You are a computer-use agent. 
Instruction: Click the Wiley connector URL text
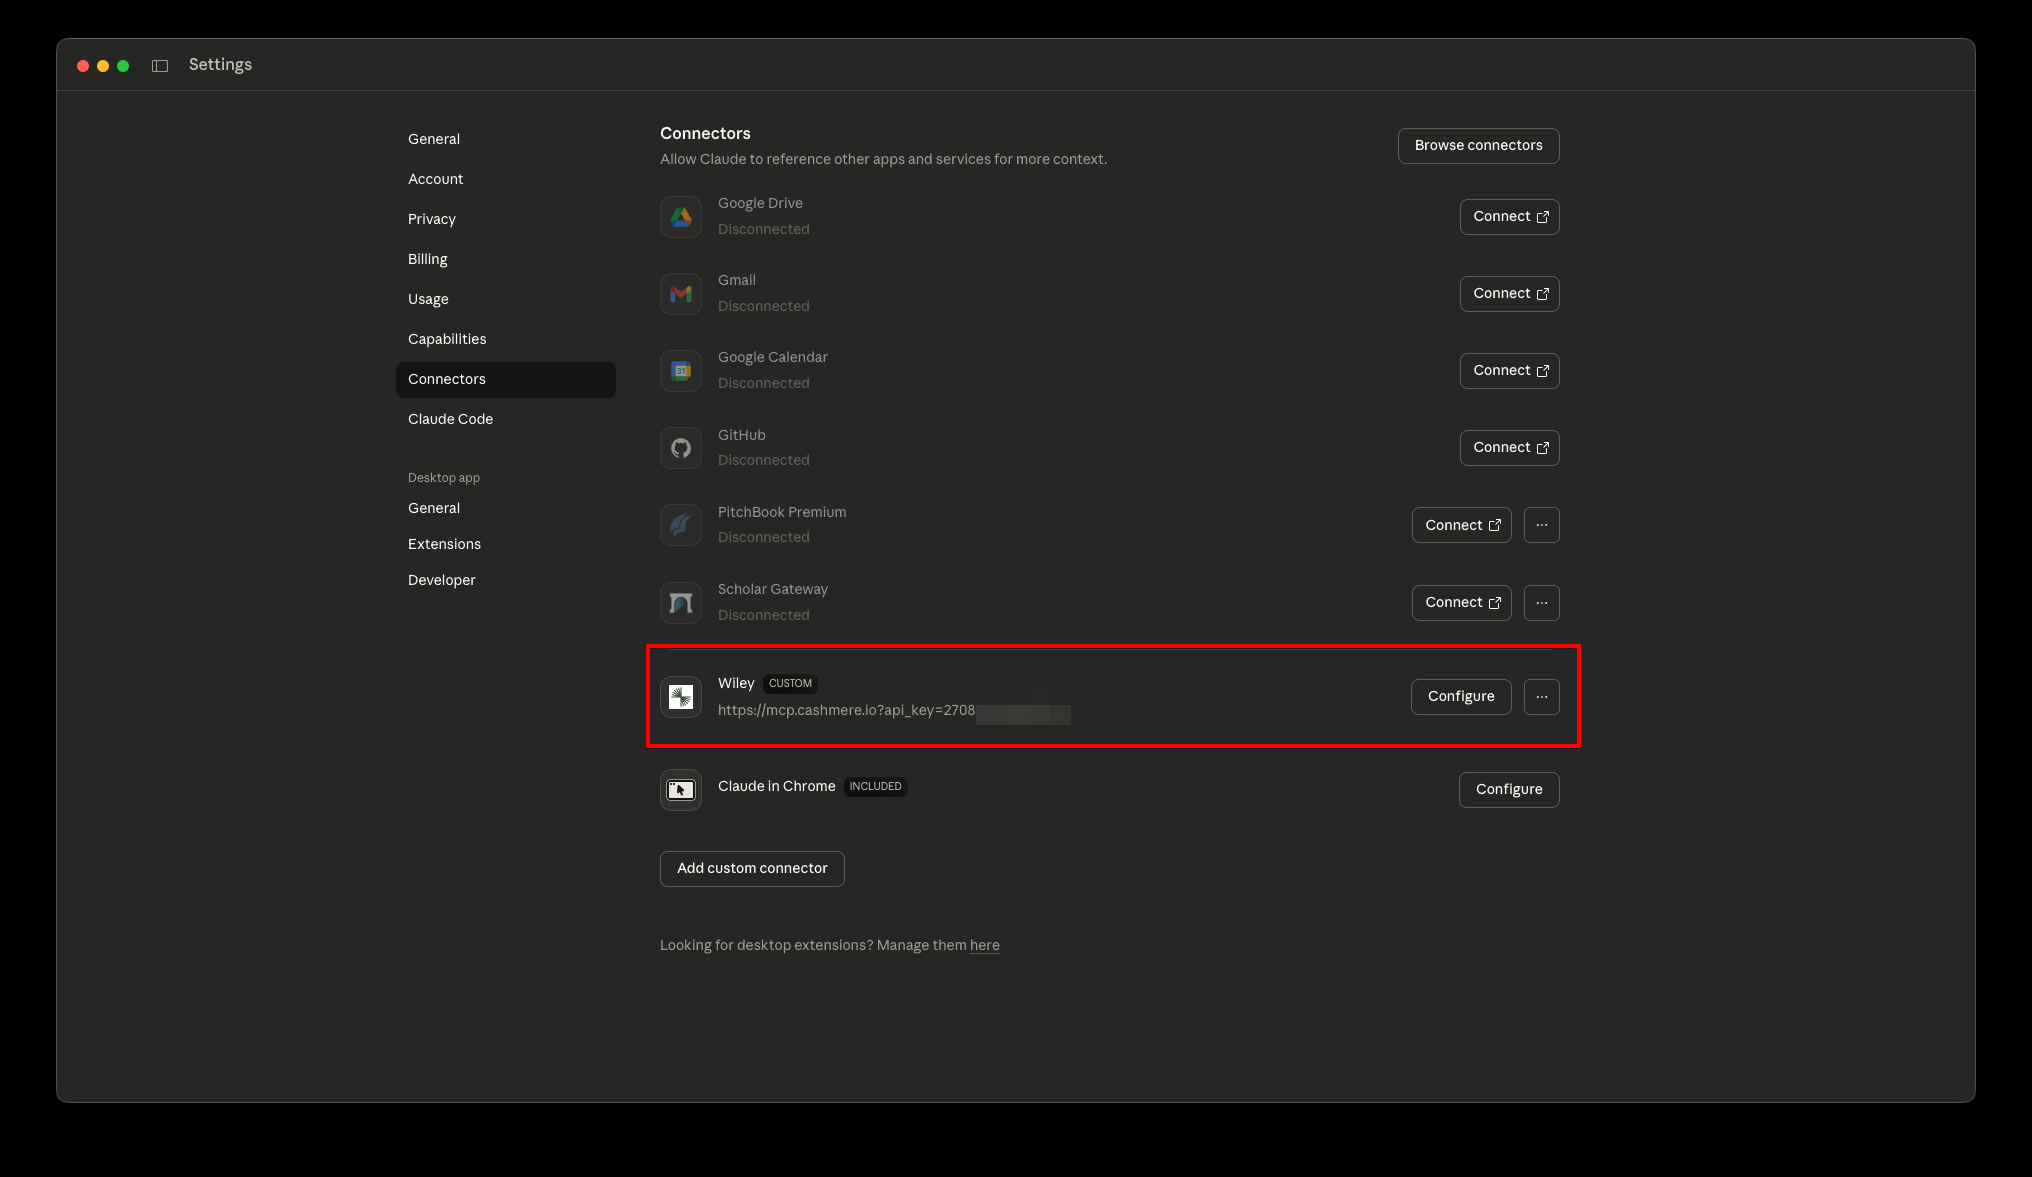846,711
